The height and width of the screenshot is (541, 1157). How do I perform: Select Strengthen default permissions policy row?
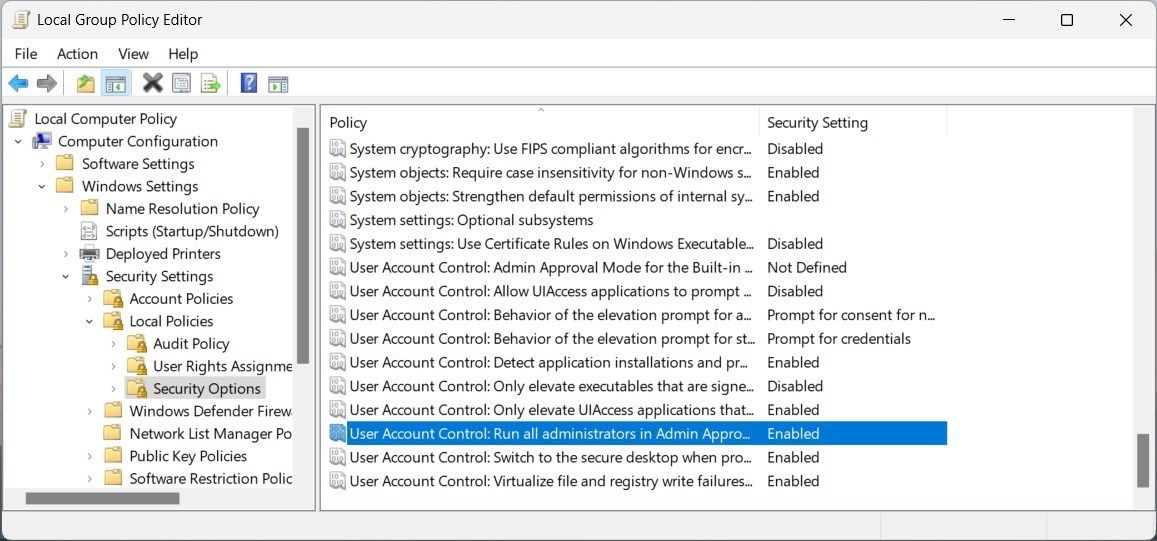(637, 196)
